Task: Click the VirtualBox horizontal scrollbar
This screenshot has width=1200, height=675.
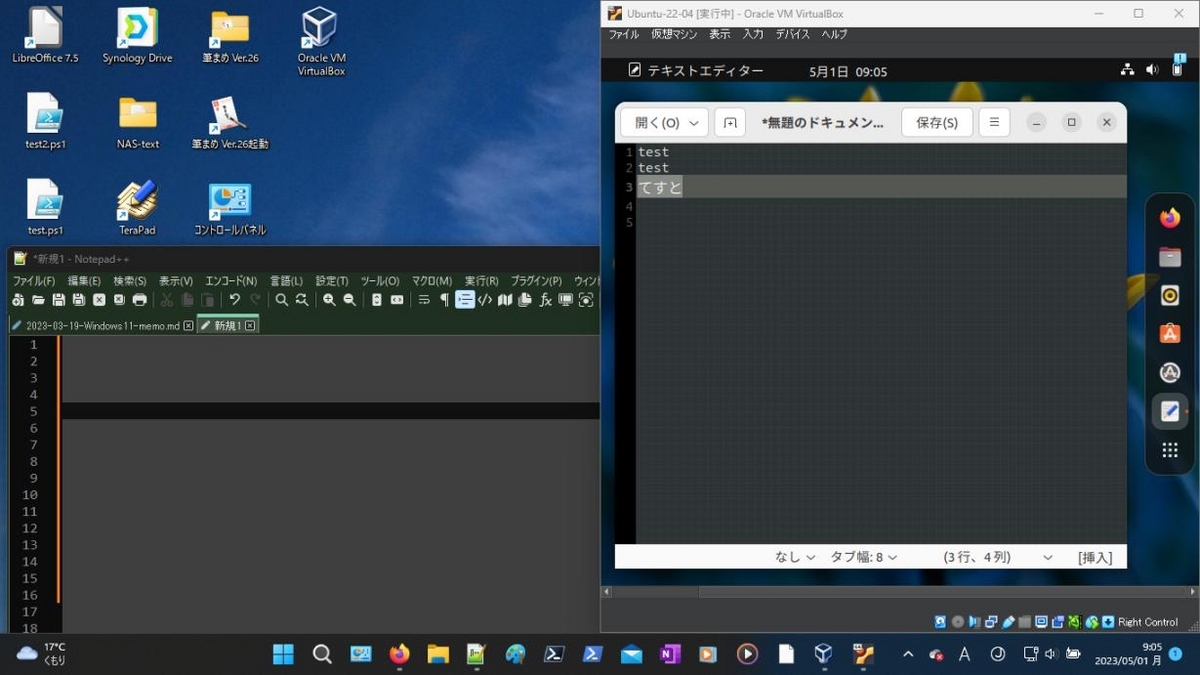Action: (897, 592)
